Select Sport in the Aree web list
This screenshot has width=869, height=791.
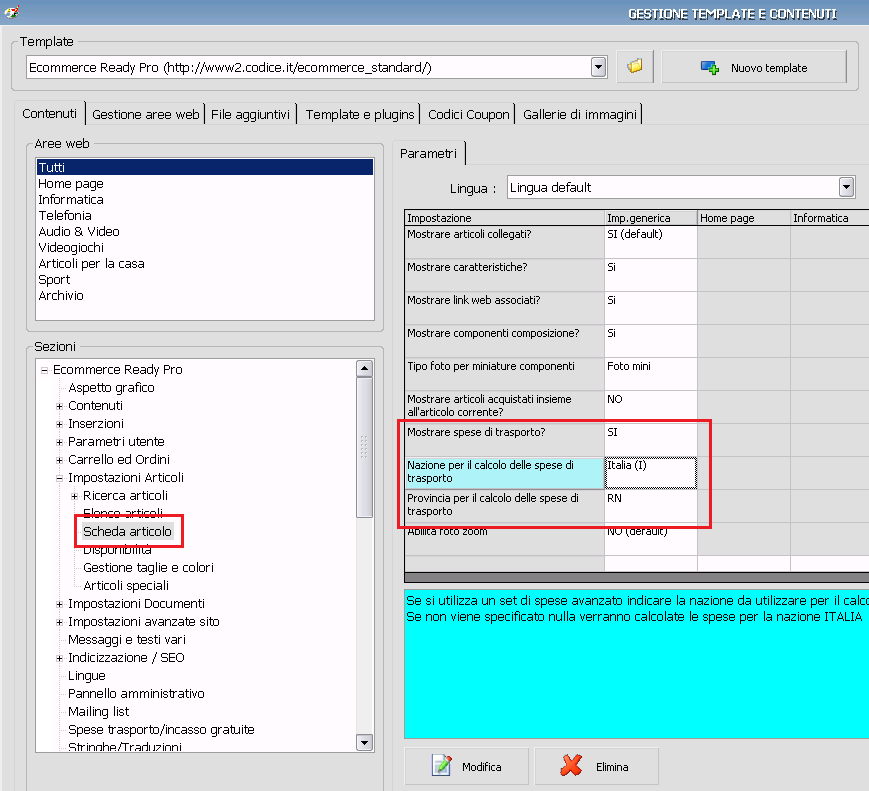click(x=205, y=280)
